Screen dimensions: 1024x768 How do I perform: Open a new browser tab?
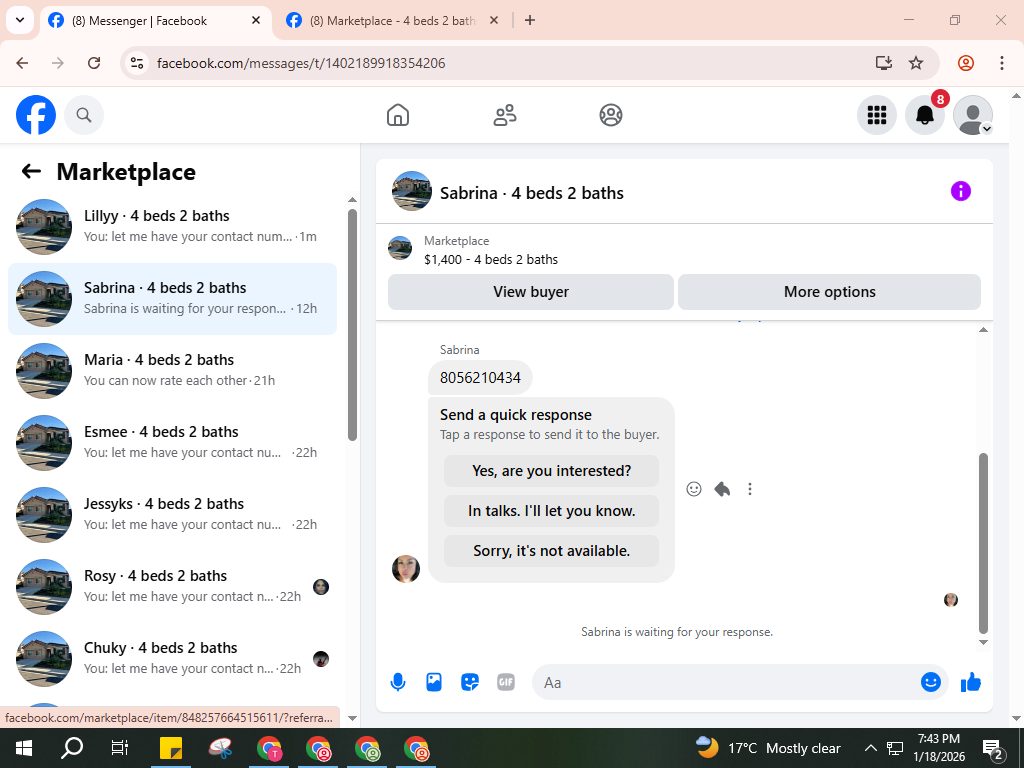530,20
